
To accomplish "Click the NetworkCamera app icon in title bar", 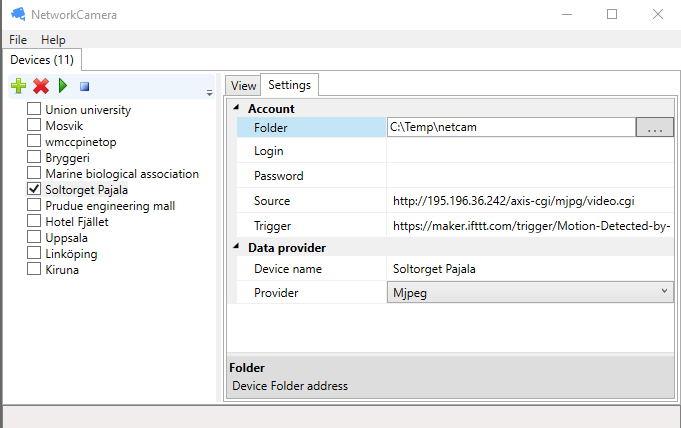I will tap(17, 14).
